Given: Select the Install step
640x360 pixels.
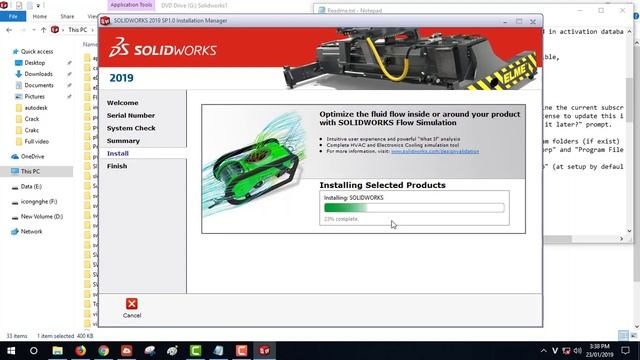Looking at the screenshot, I should (x=118, y=153).
